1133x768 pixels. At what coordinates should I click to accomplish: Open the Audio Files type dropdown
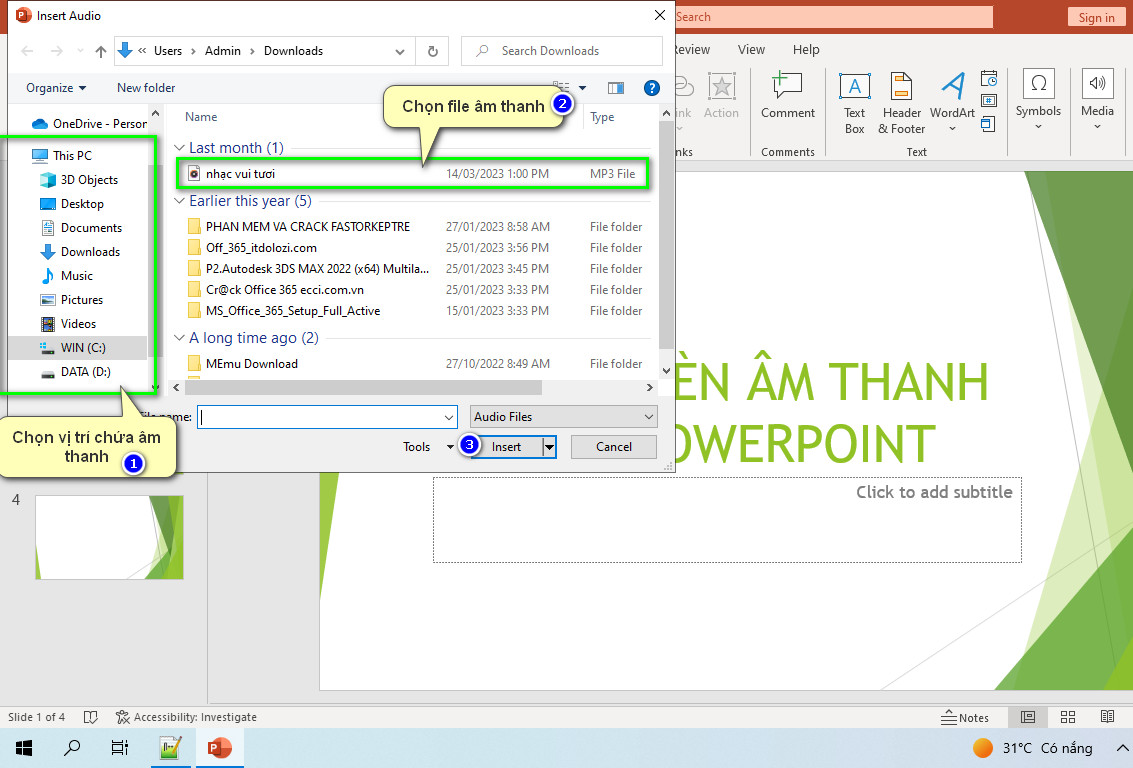click(564, 417)
